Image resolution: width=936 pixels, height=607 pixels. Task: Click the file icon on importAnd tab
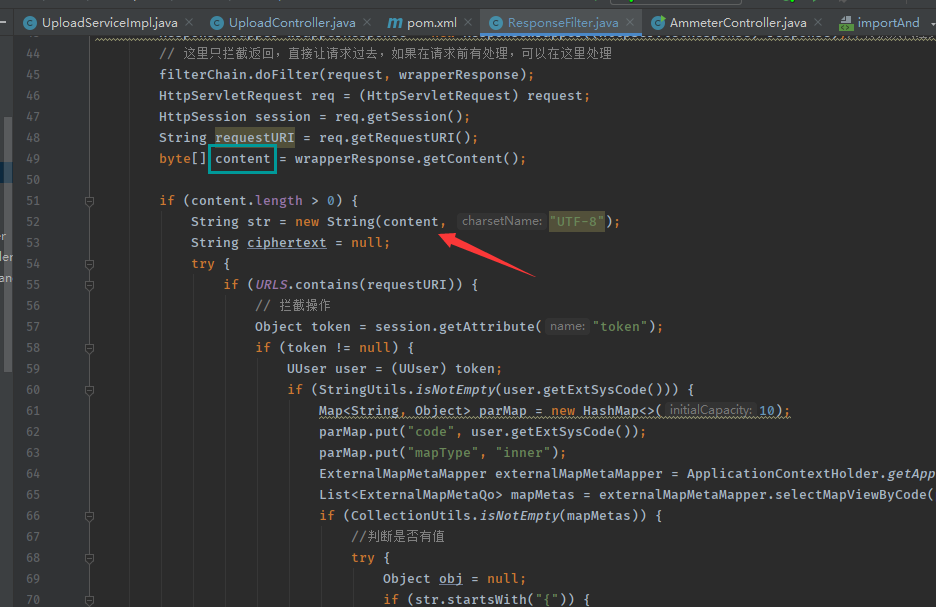[x=846, y=23]
